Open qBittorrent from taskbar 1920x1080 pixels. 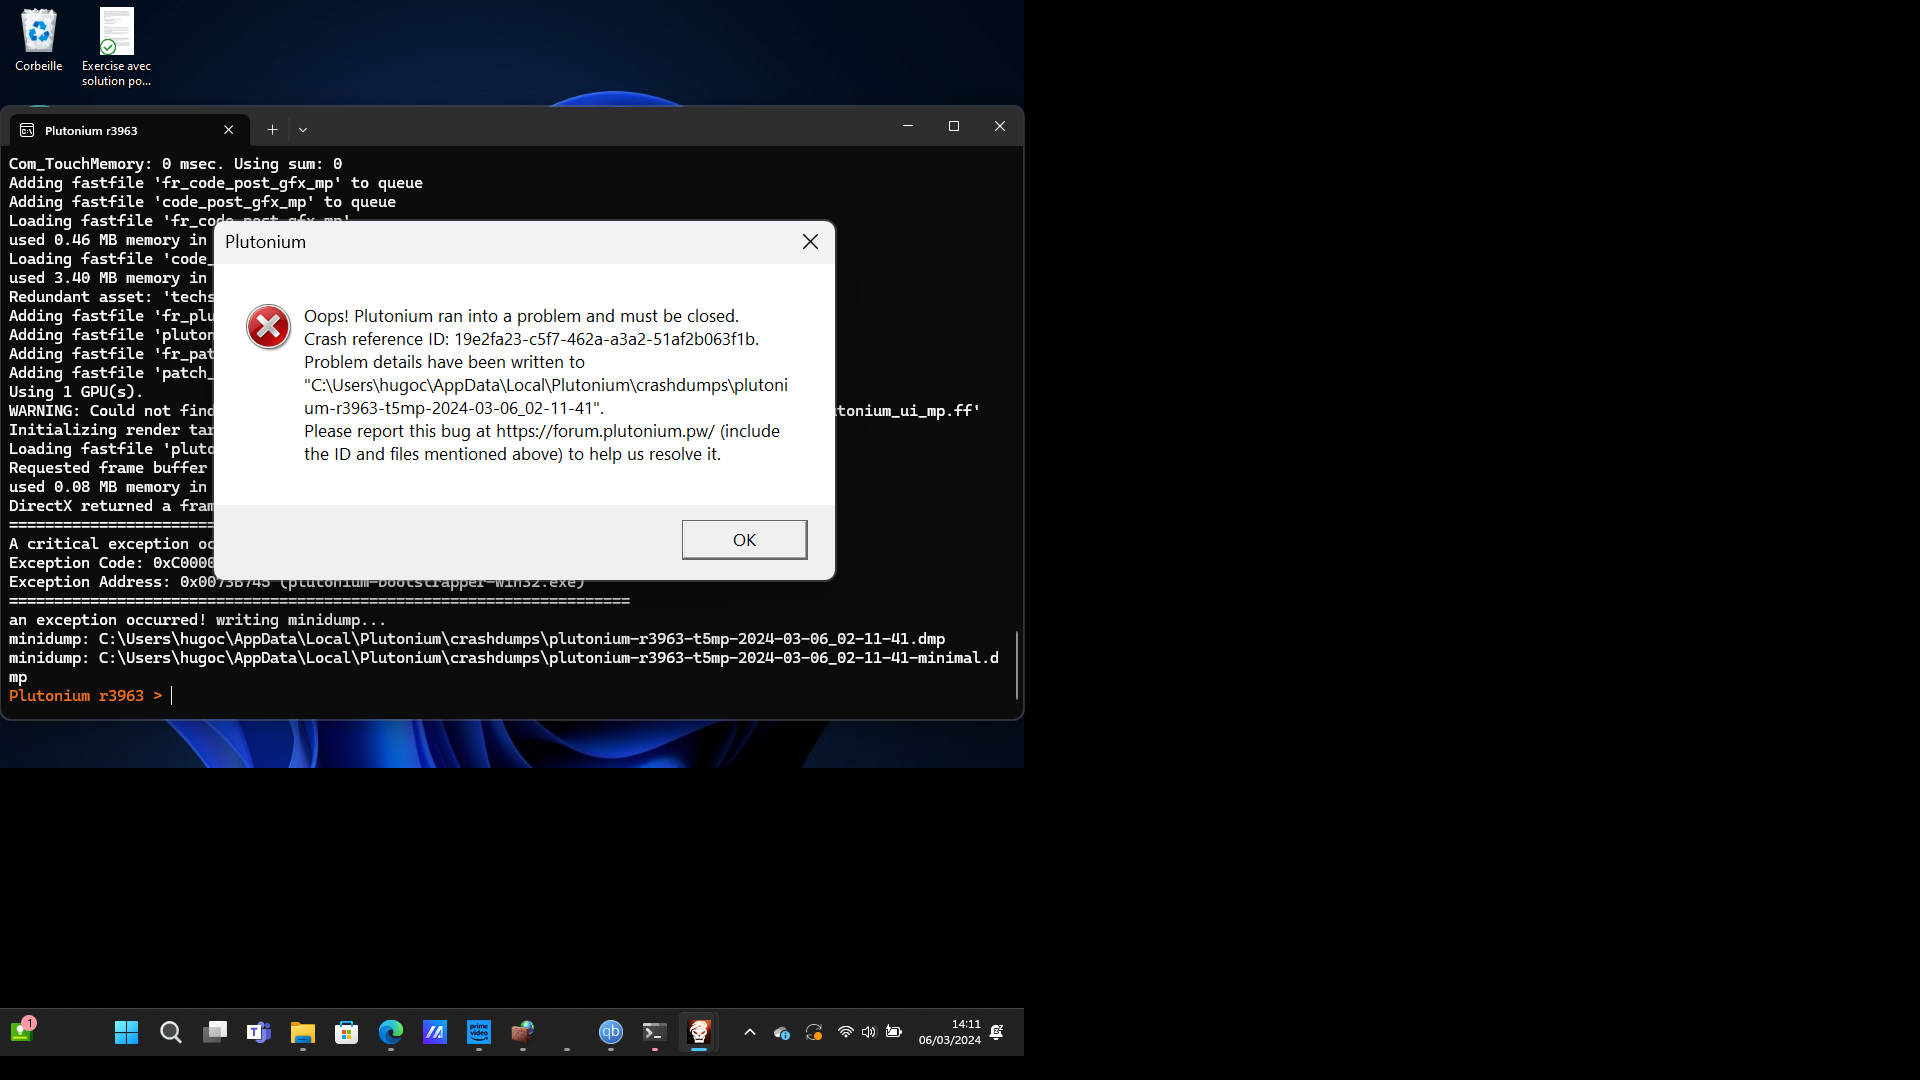pos(611,1032)
